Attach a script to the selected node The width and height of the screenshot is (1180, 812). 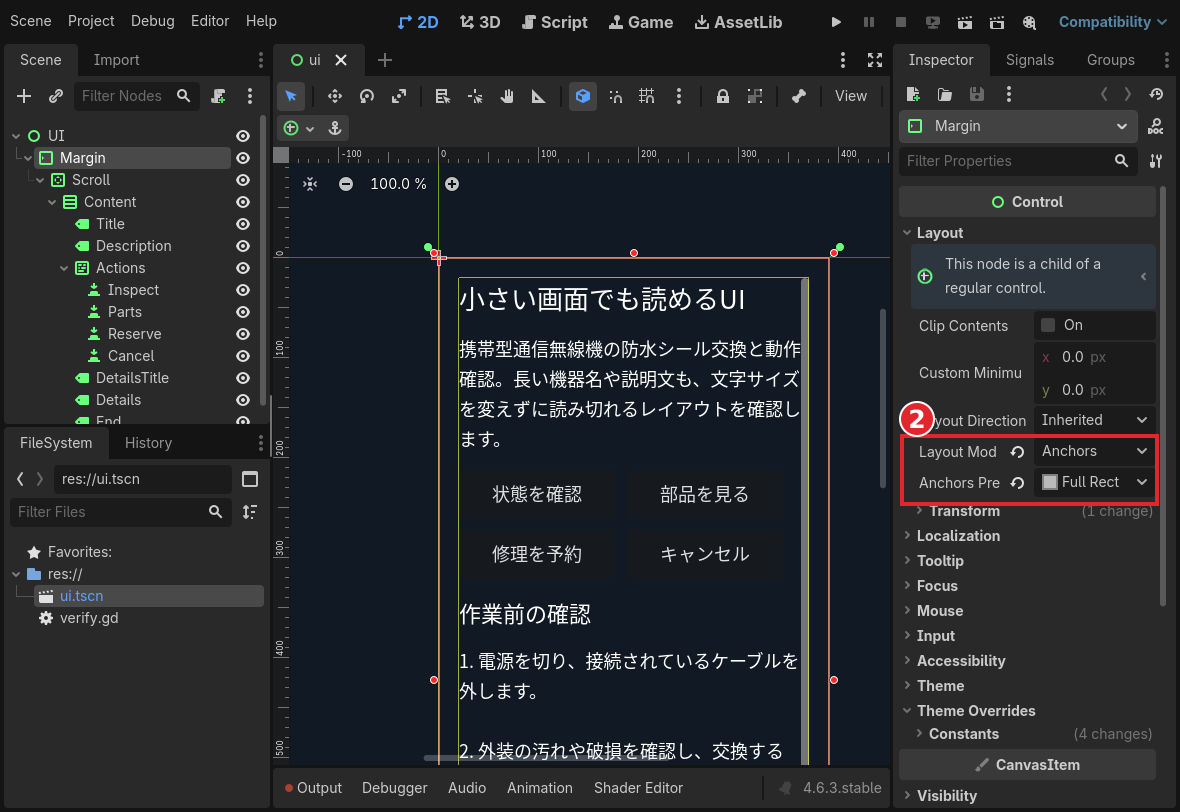218,96
